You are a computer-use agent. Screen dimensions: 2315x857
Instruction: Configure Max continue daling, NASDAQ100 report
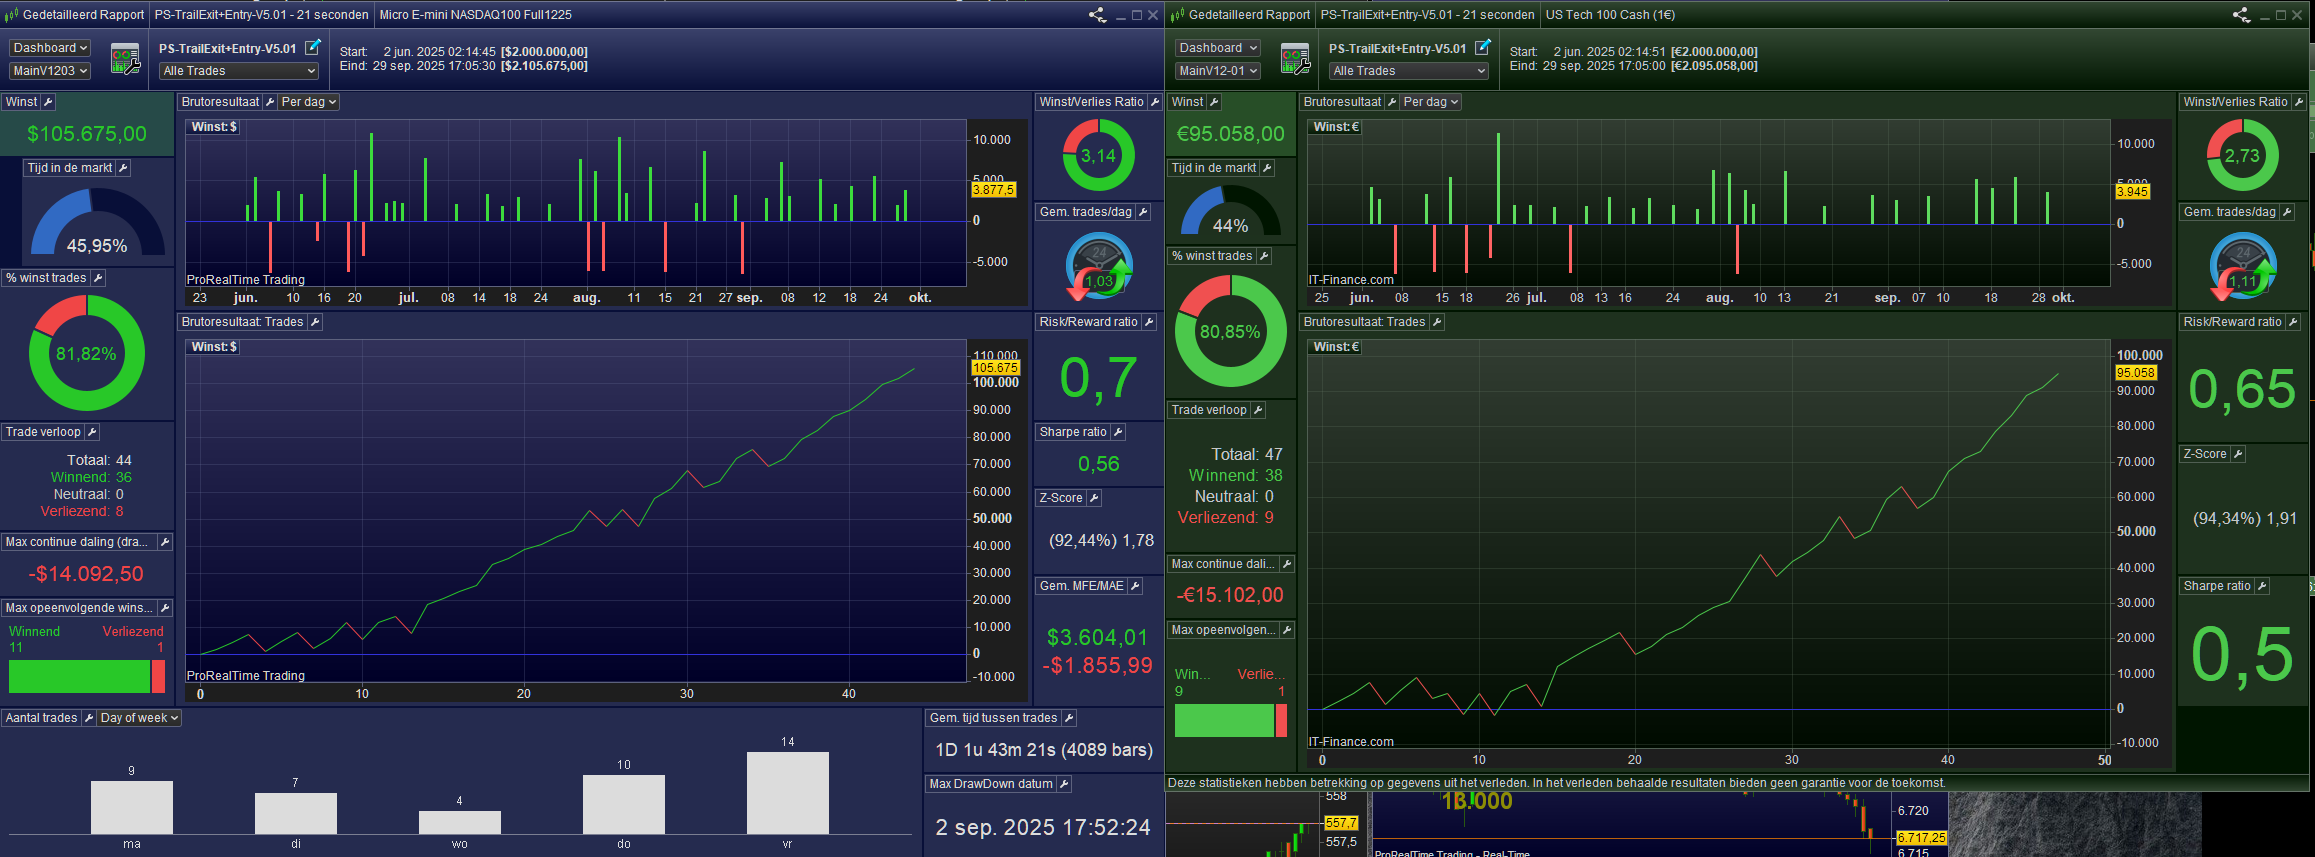click(x=165, y=542)
